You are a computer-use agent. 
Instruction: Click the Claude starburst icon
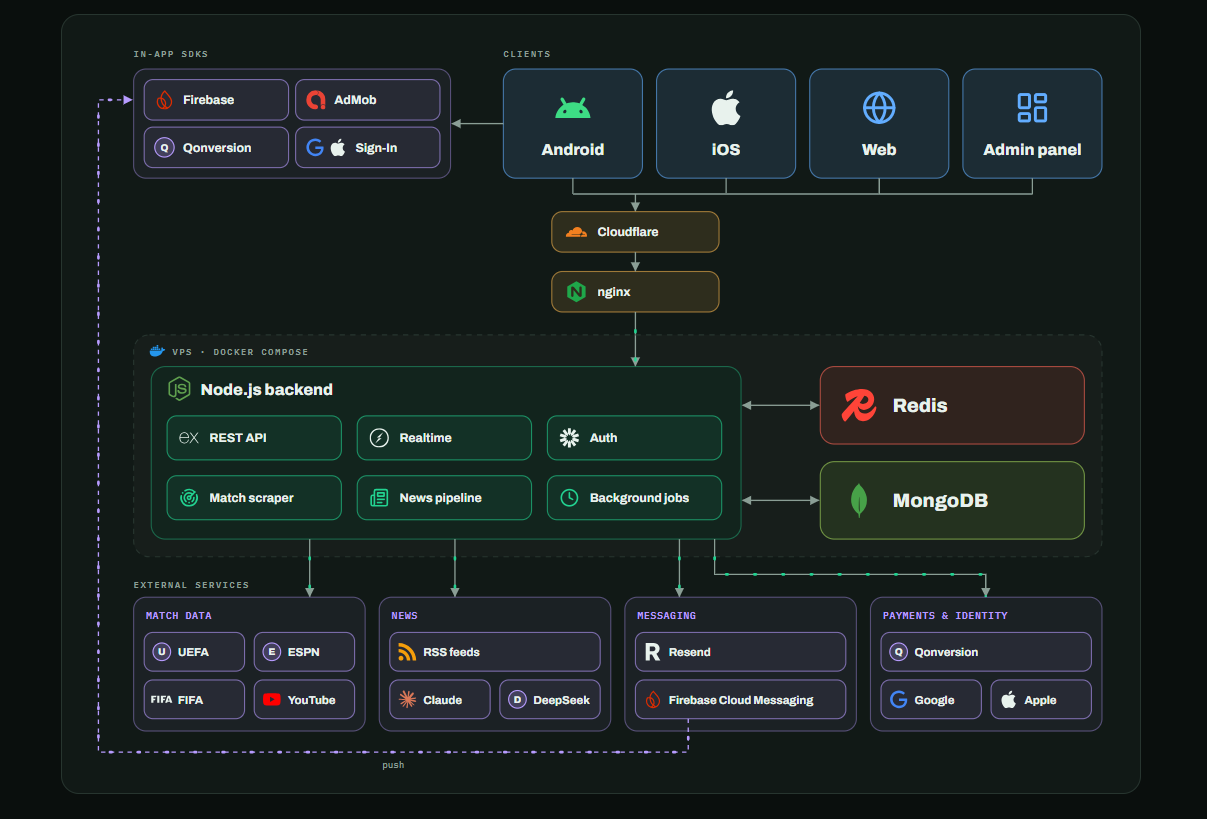[407, 700]
